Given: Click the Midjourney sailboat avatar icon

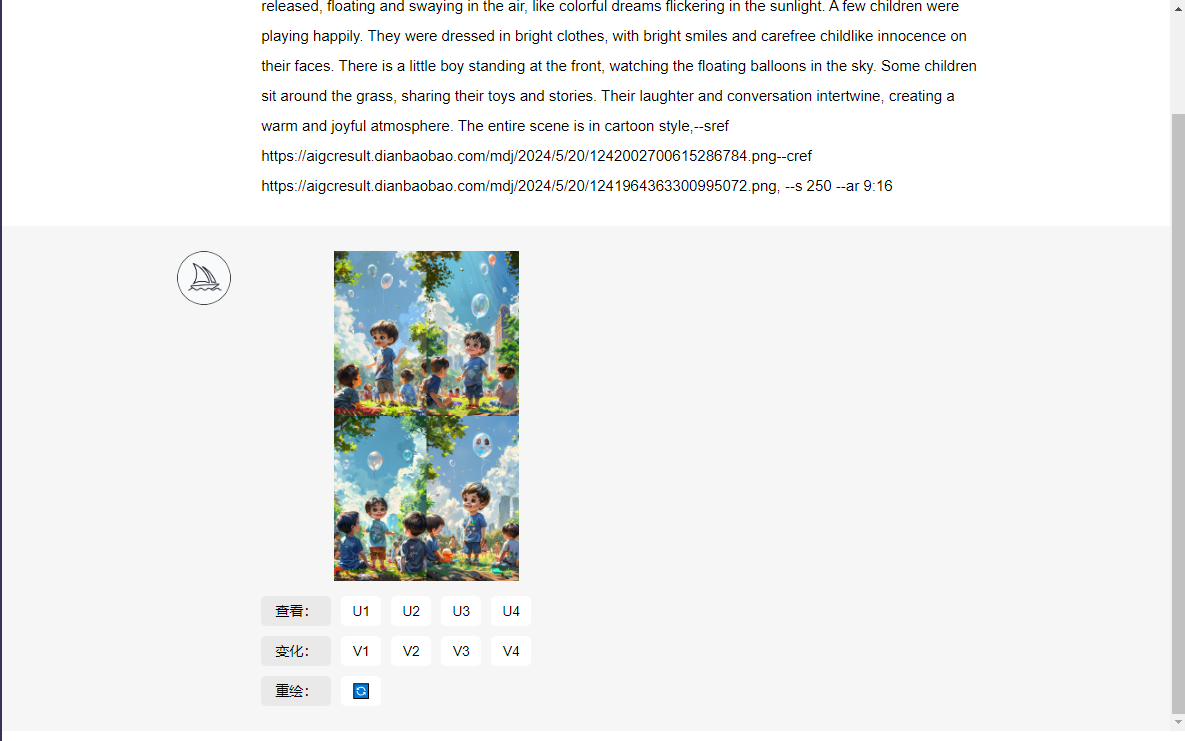Looking at the screenshot, I should pyautogui.click(x=204, y=278).
